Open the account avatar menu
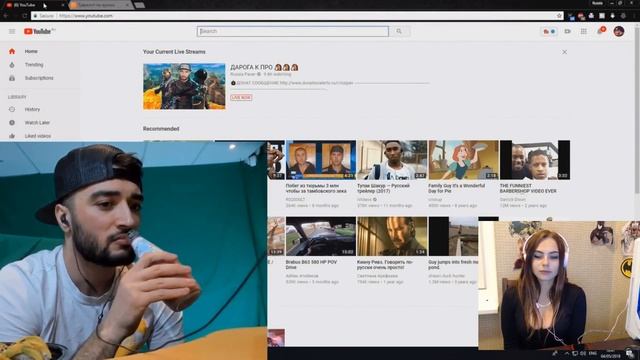The image size is (640, 360). pos(618,31)
